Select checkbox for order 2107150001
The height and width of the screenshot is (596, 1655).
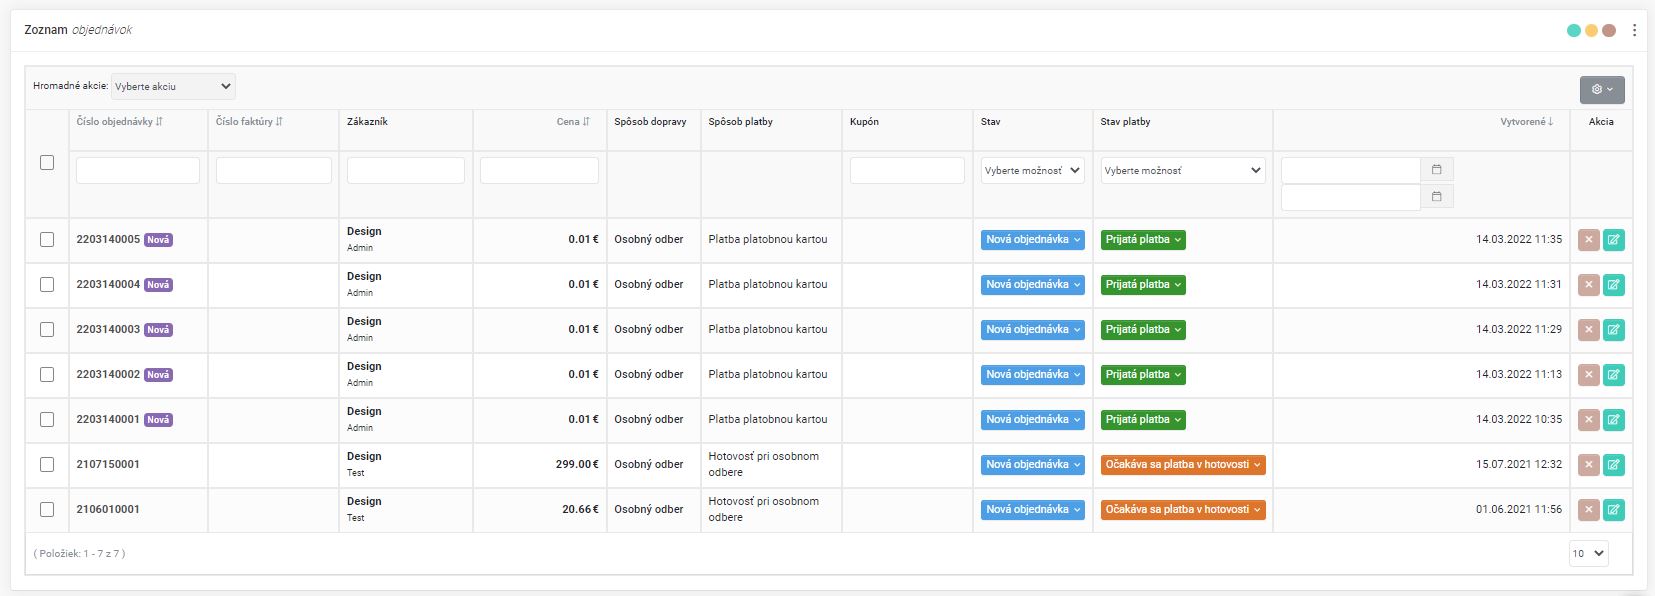47,464
